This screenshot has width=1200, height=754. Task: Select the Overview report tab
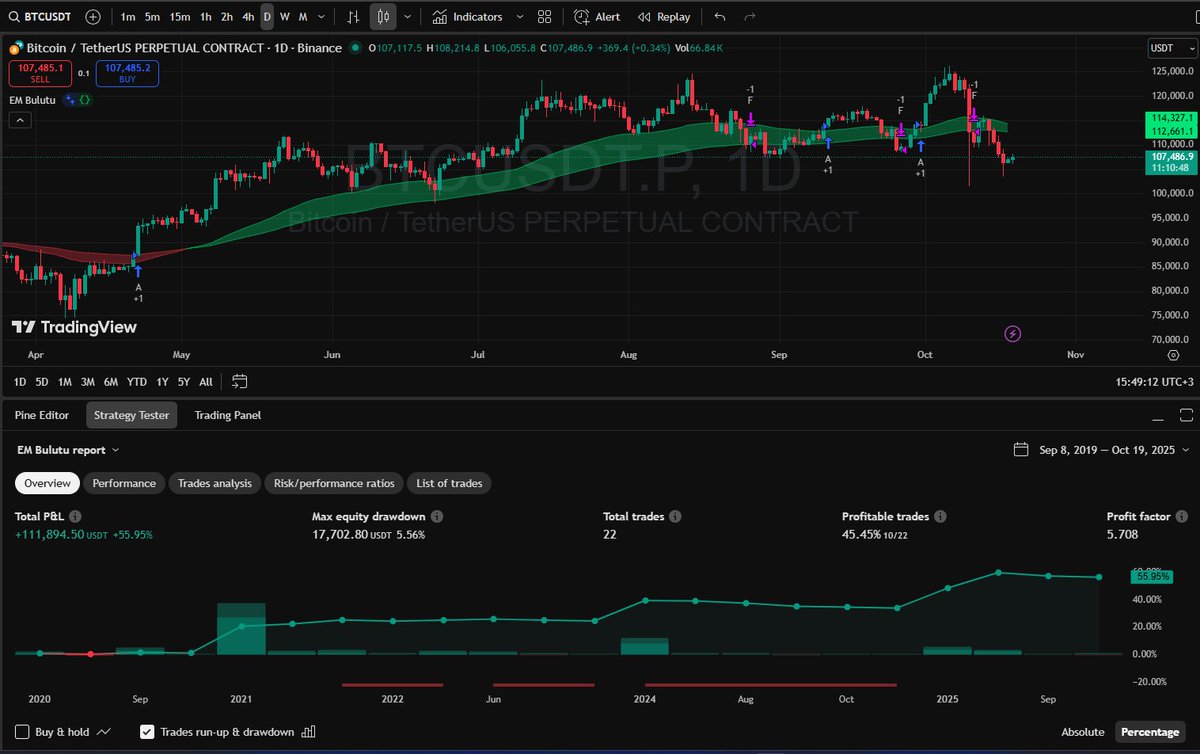48,483
